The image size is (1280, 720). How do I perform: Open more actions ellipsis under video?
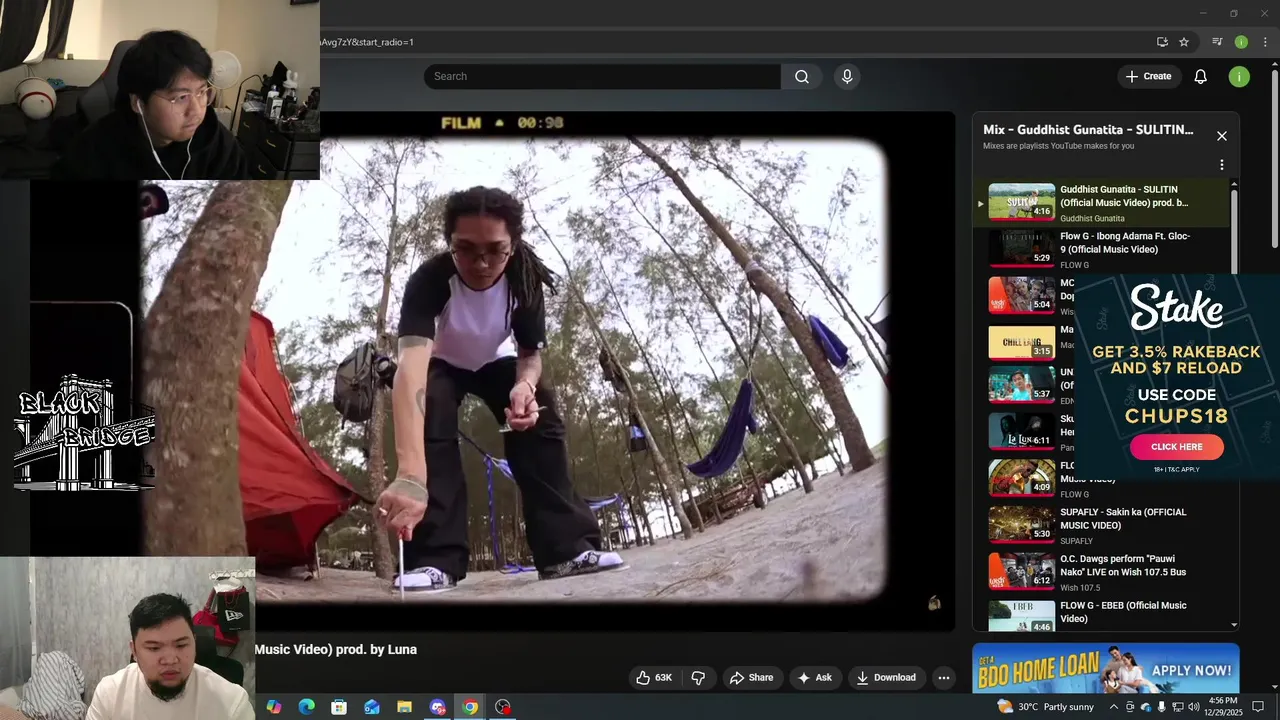tap(943, 678)
